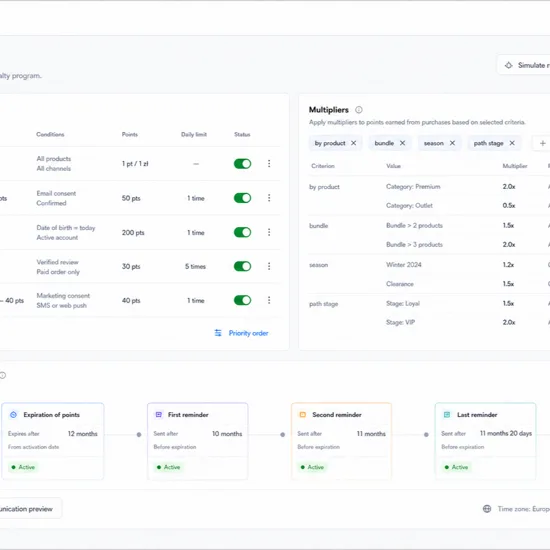Open Priority order settings
The width and height of the screenshot is (550, 550).
coord(242,333)
